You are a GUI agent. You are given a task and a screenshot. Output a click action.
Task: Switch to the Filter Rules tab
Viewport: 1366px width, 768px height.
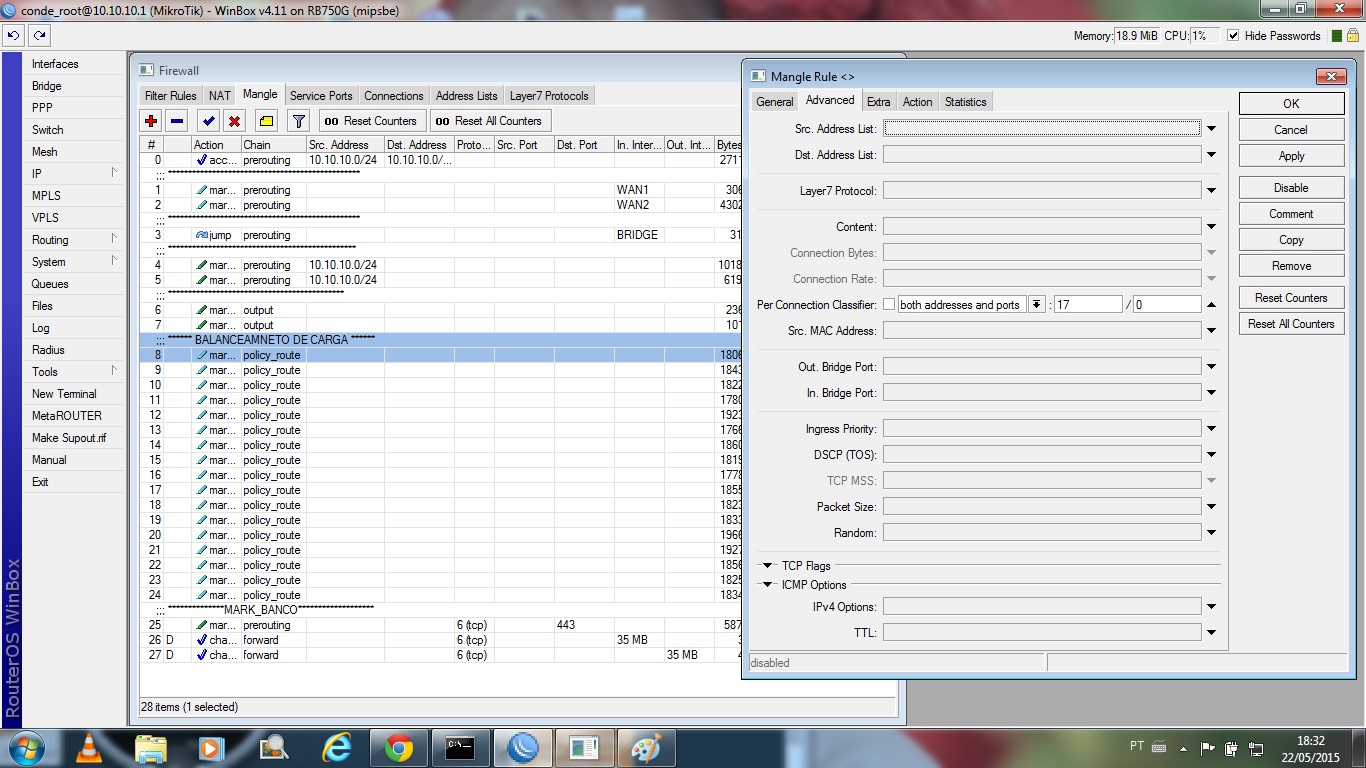pyautogui.click(x=171, y=96)
